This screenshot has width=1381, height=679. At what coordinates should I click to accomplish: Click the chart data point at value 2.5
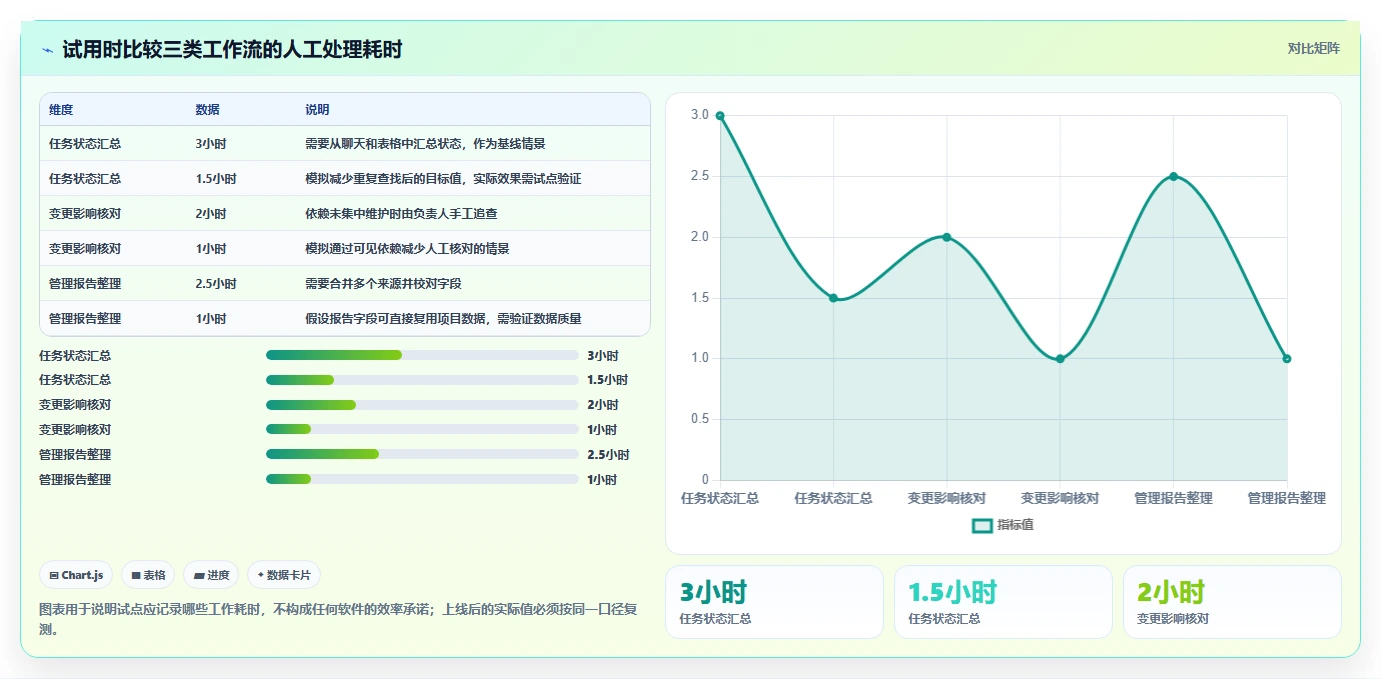(x=1173, y=176)
